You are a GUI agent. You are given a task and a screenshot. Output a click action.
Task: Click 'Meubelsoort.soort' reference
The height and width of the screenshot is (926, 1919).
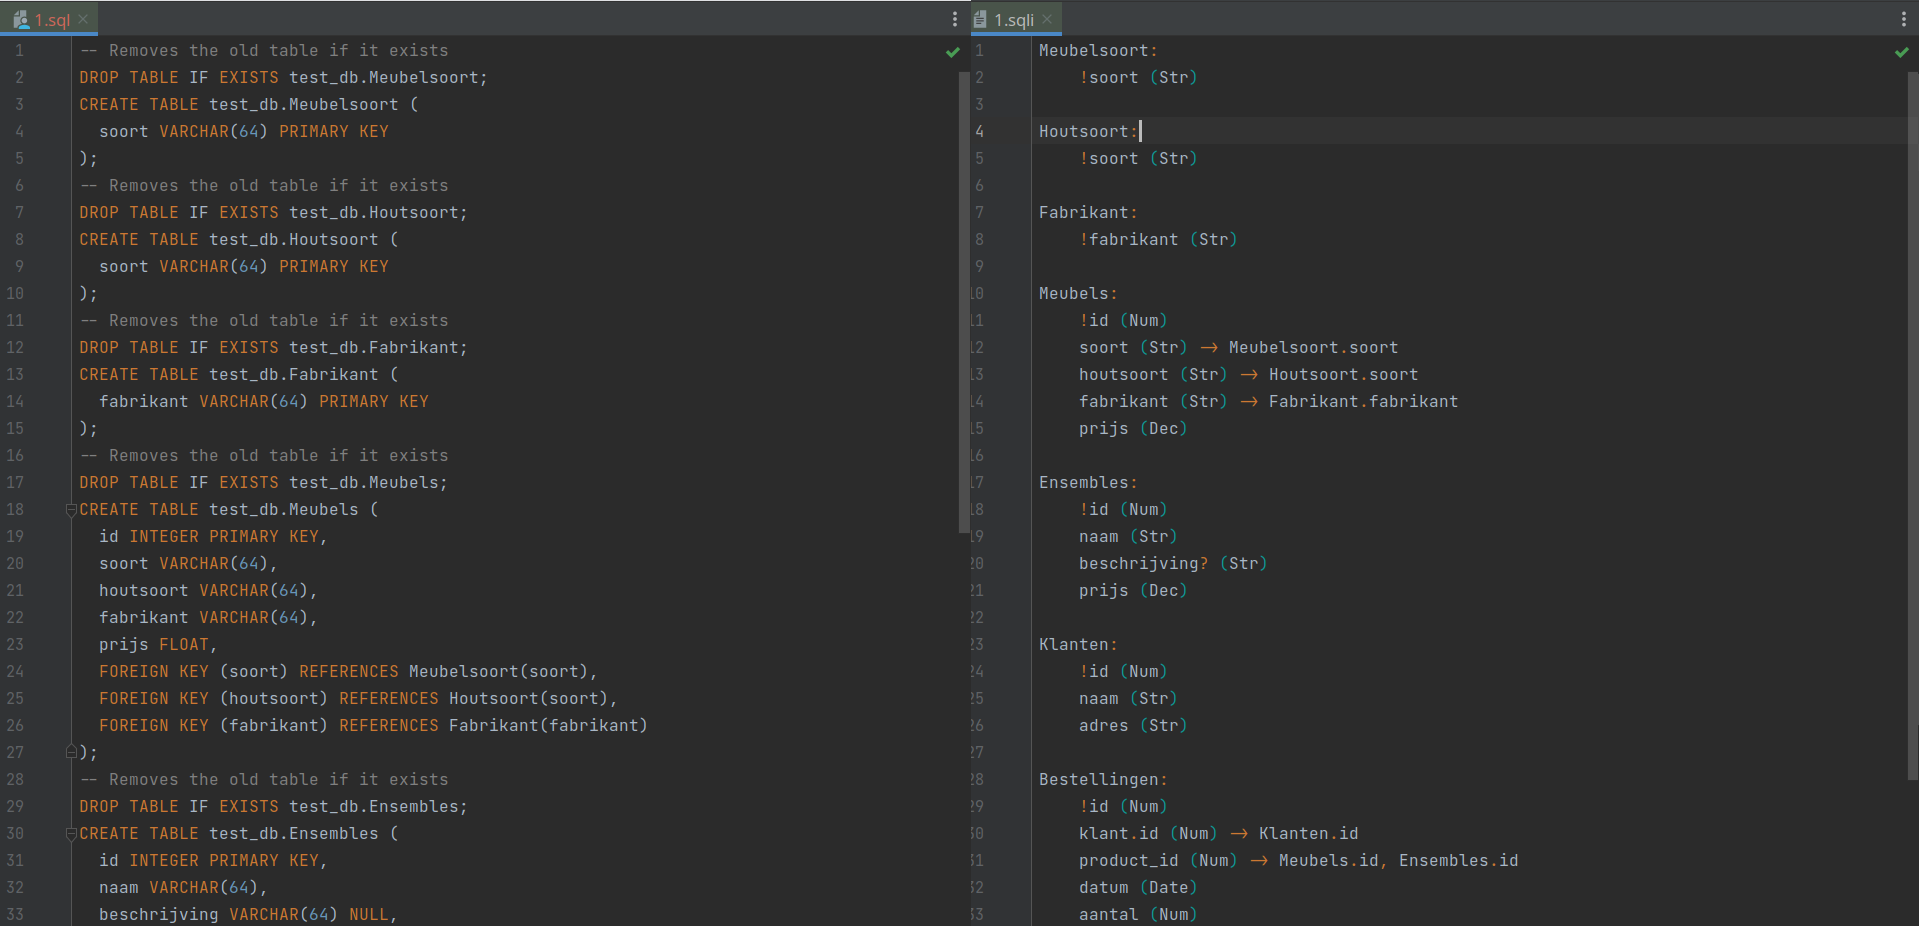(1314, 347)
